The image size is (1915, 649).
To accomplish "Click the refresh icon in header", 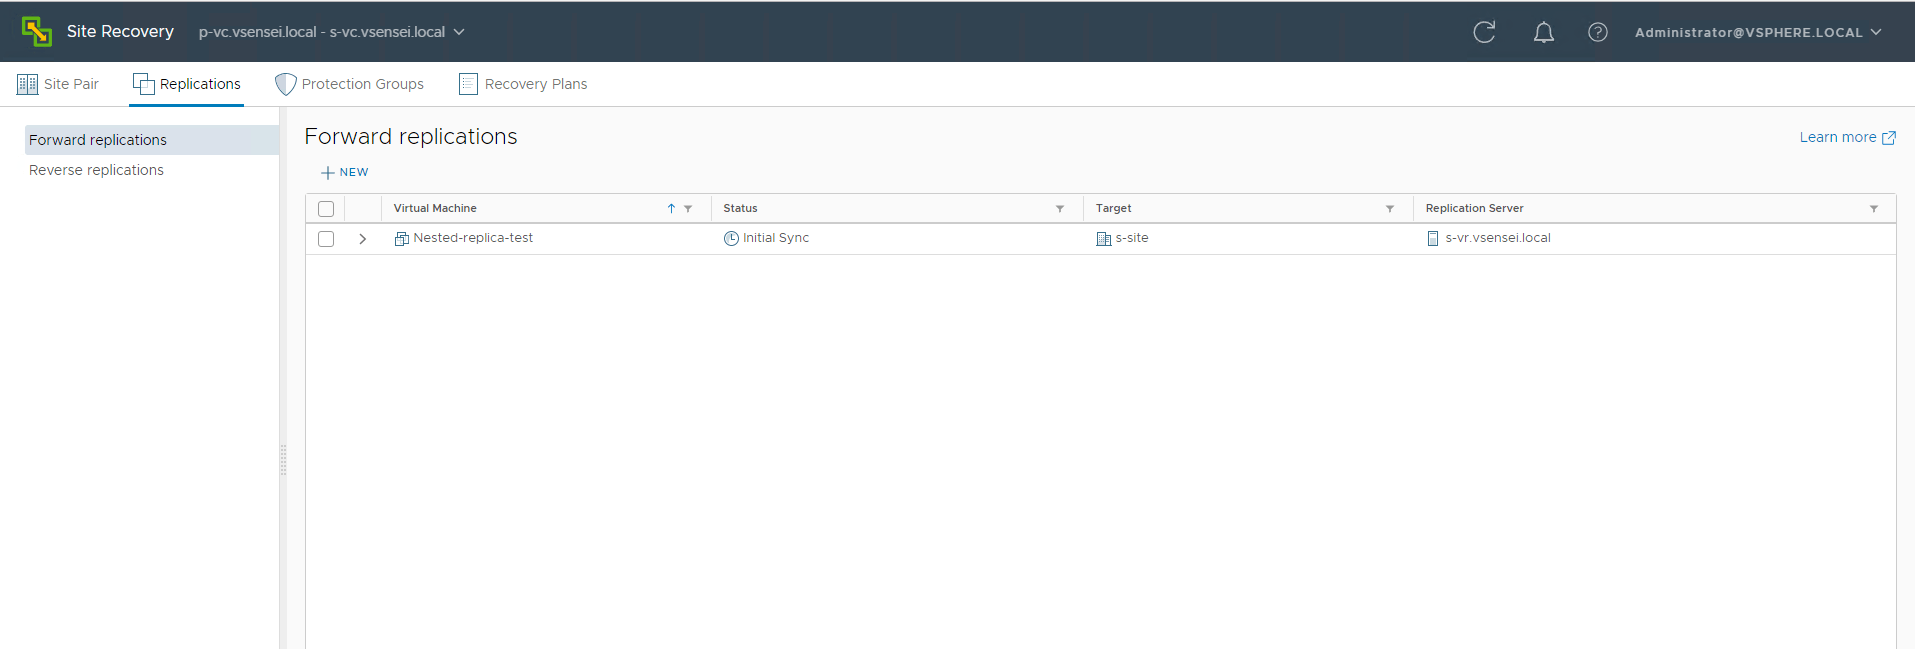I will pos(1484,32).
